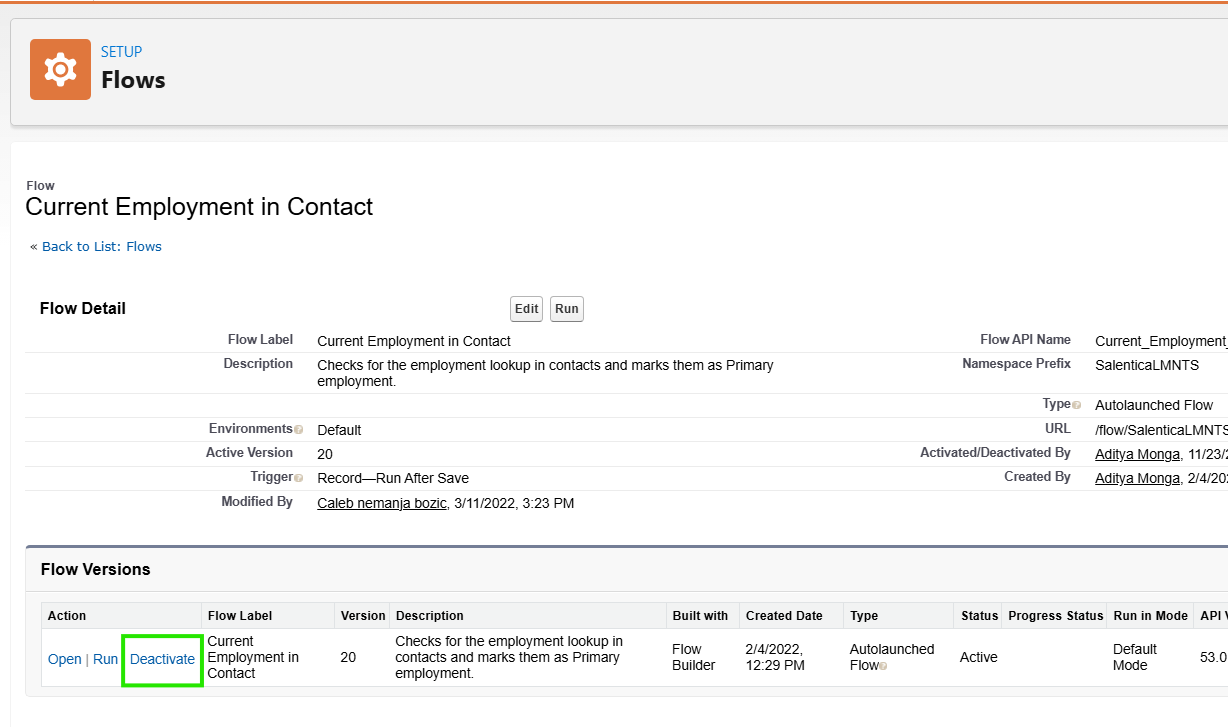This screenshot has height=727, width=1228.
Task: Click the help icon next to the Type field label
Action: (x=1077, y=406)
